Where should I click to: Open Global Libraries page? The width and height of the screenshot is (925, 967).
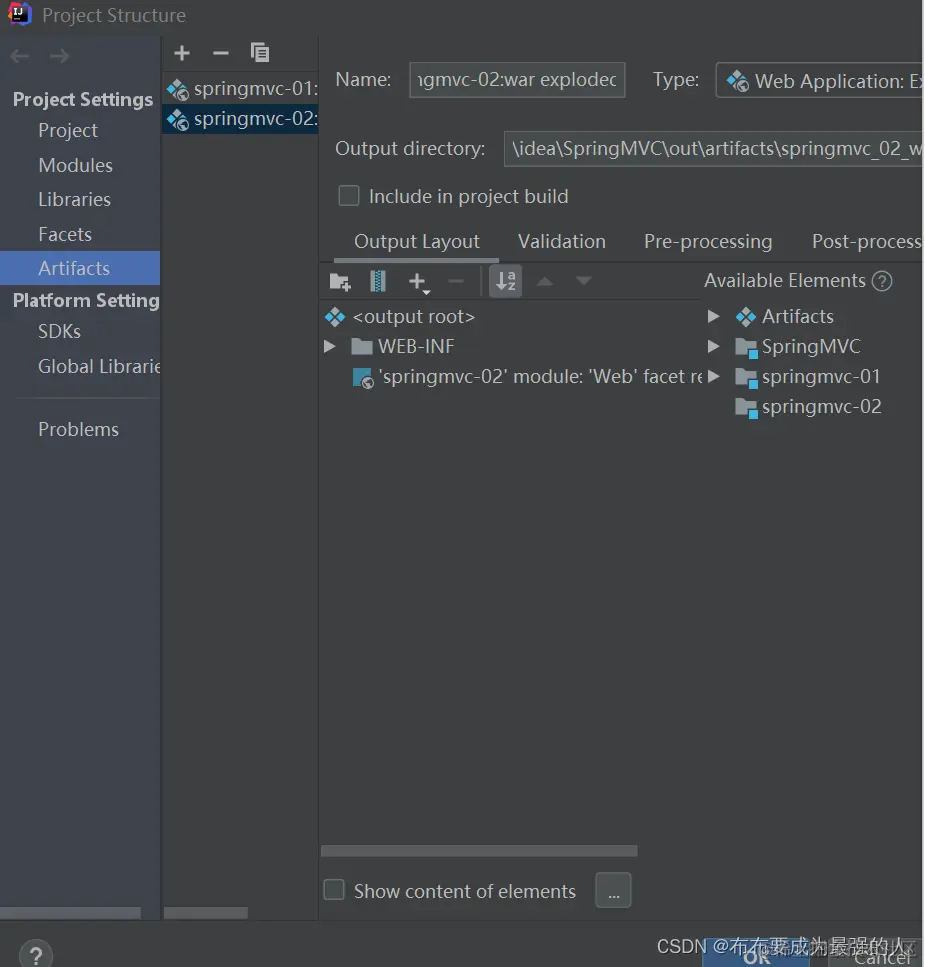pos(99,366)
